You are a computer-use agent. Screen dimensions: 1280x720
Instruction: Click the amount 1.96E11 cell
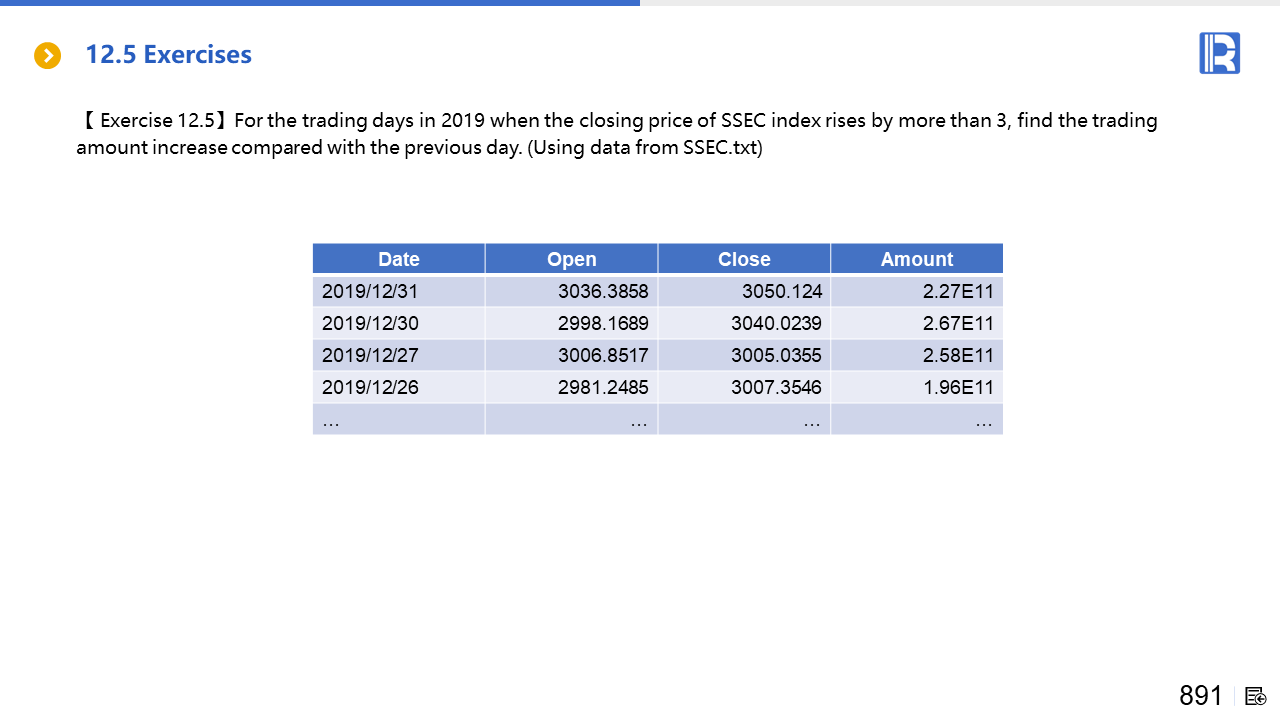(x=958, y=388)
